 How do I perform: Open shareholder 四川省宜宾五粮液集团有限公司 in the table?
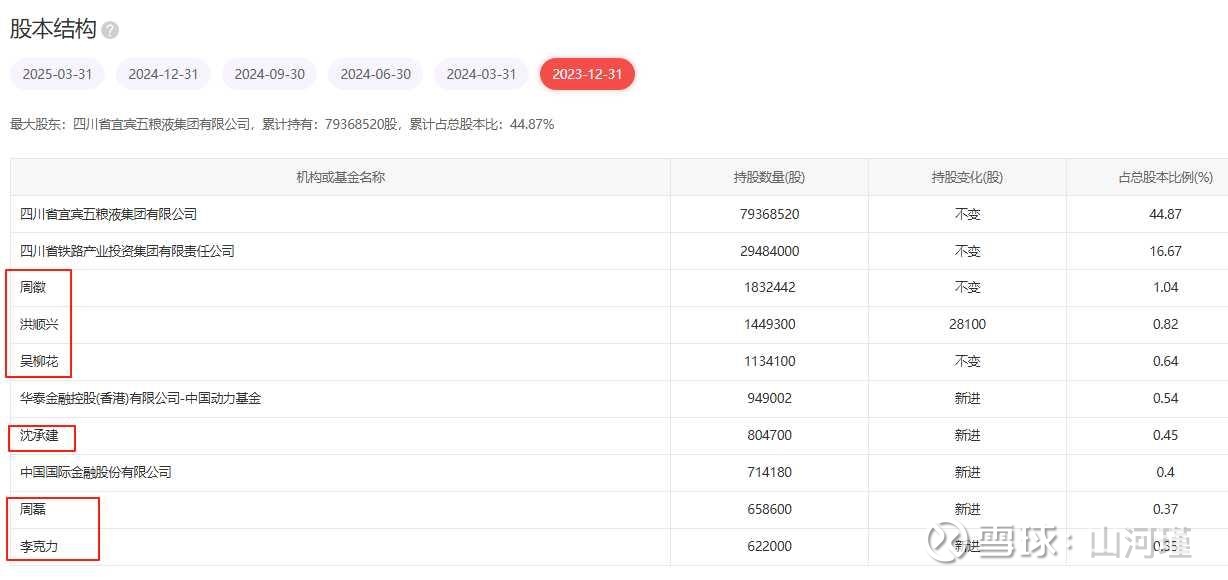[108, 214]
